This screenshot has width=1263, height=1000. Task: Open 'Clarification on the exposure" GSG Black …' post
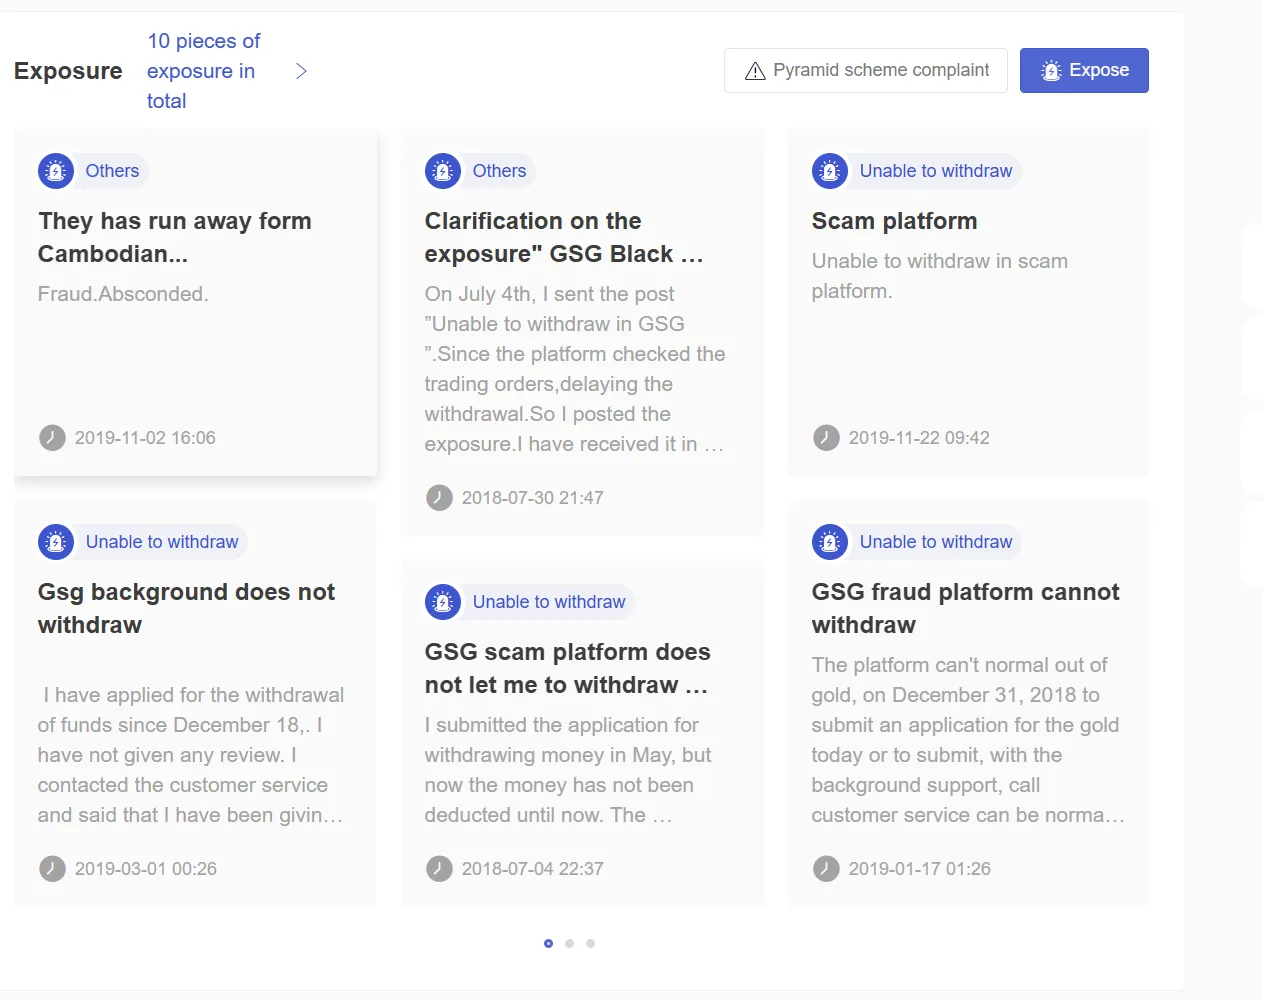(x=564, y=237)
